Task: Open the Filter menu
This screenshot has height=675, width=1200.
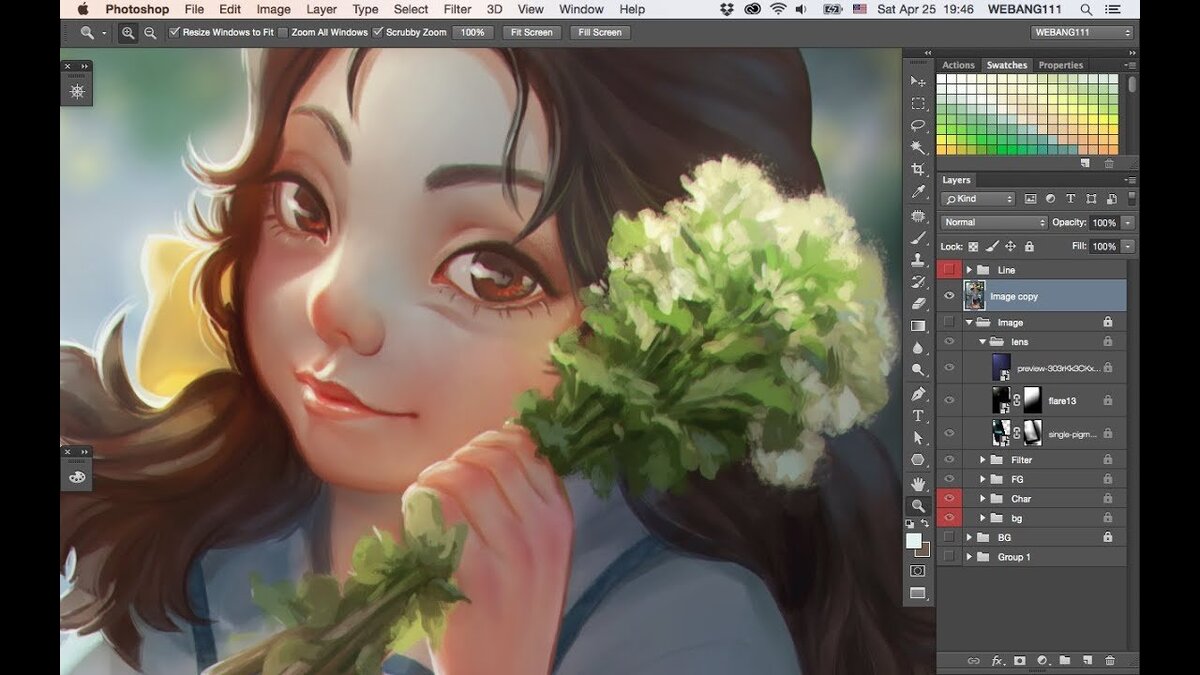Action: [x=457, y=9]
